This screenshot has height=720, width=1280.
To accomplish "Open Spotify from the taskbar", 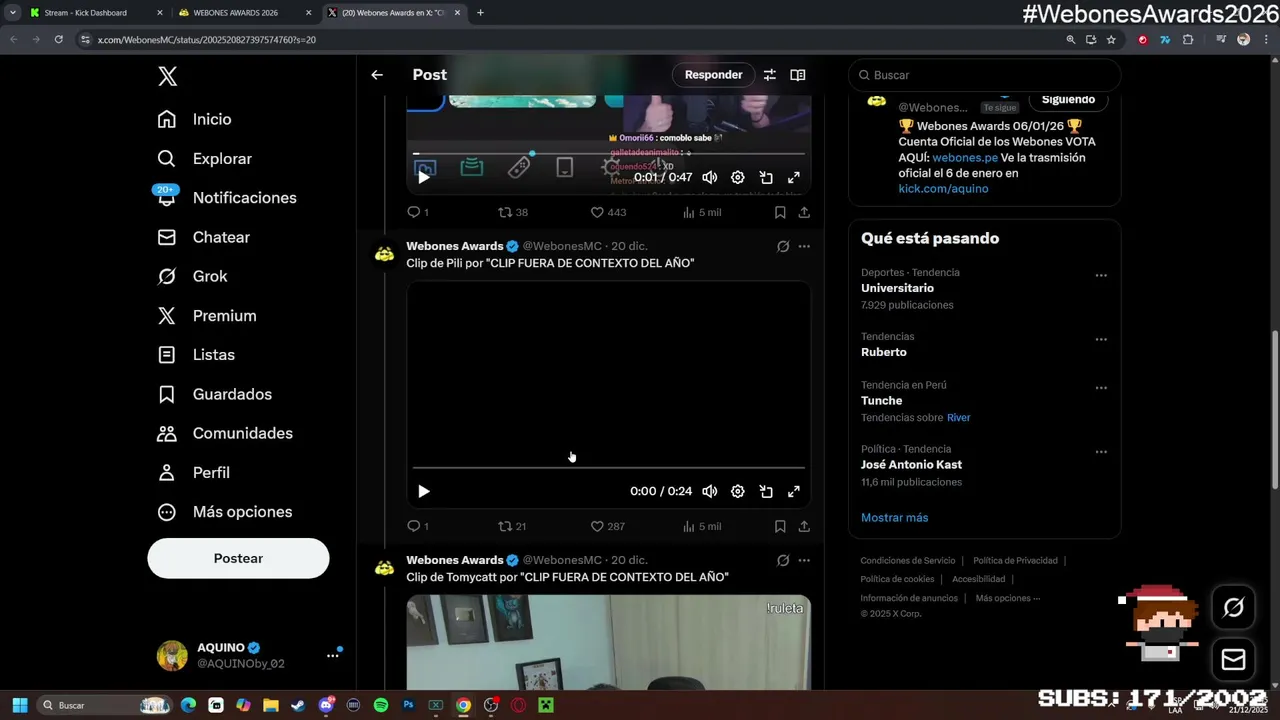I will coord(381,705).
